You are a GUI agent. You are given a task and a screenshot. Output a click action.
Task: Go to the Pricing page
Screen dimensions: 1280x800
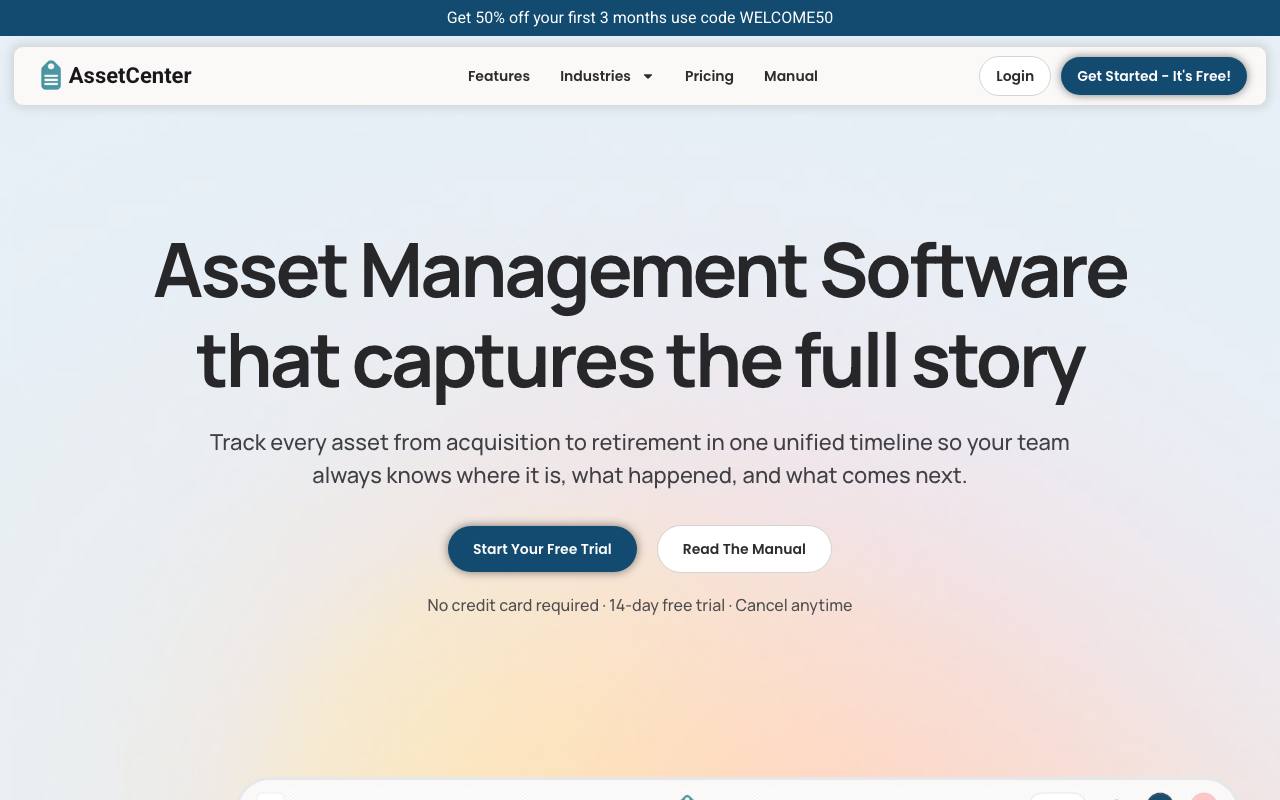click(709, 76)
